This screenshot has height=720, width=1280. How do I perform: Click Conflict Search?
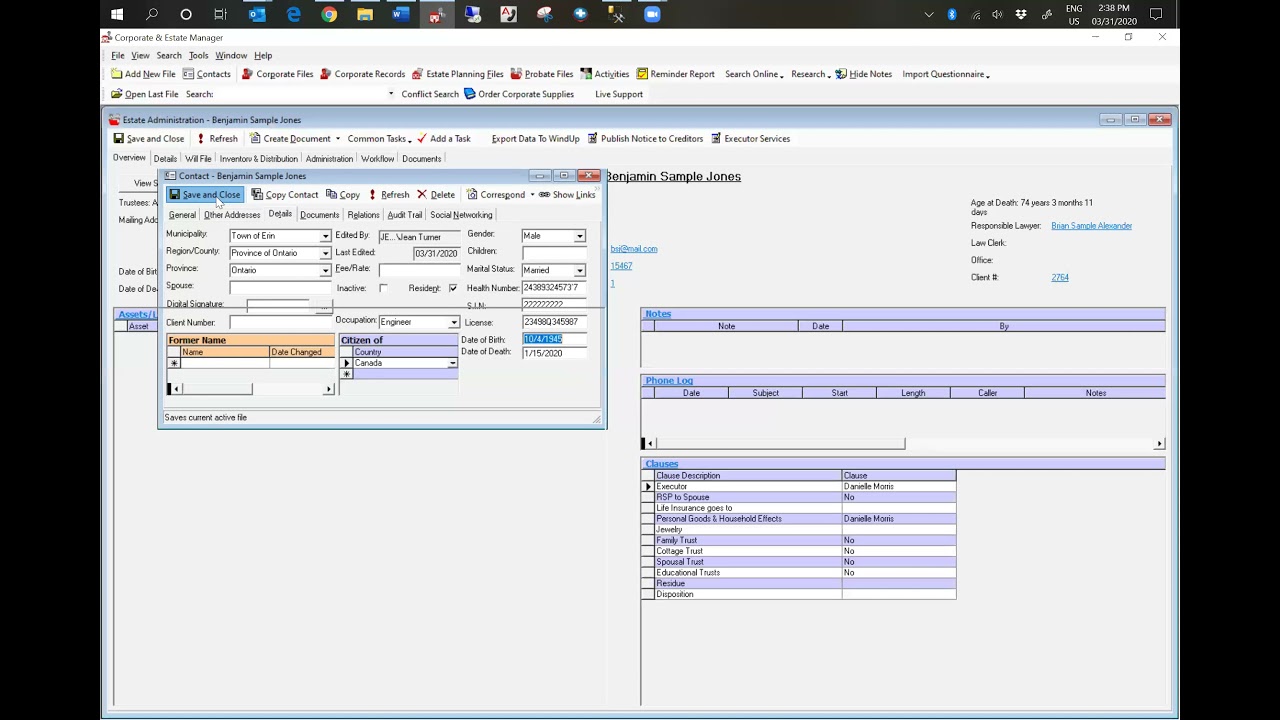430,94
